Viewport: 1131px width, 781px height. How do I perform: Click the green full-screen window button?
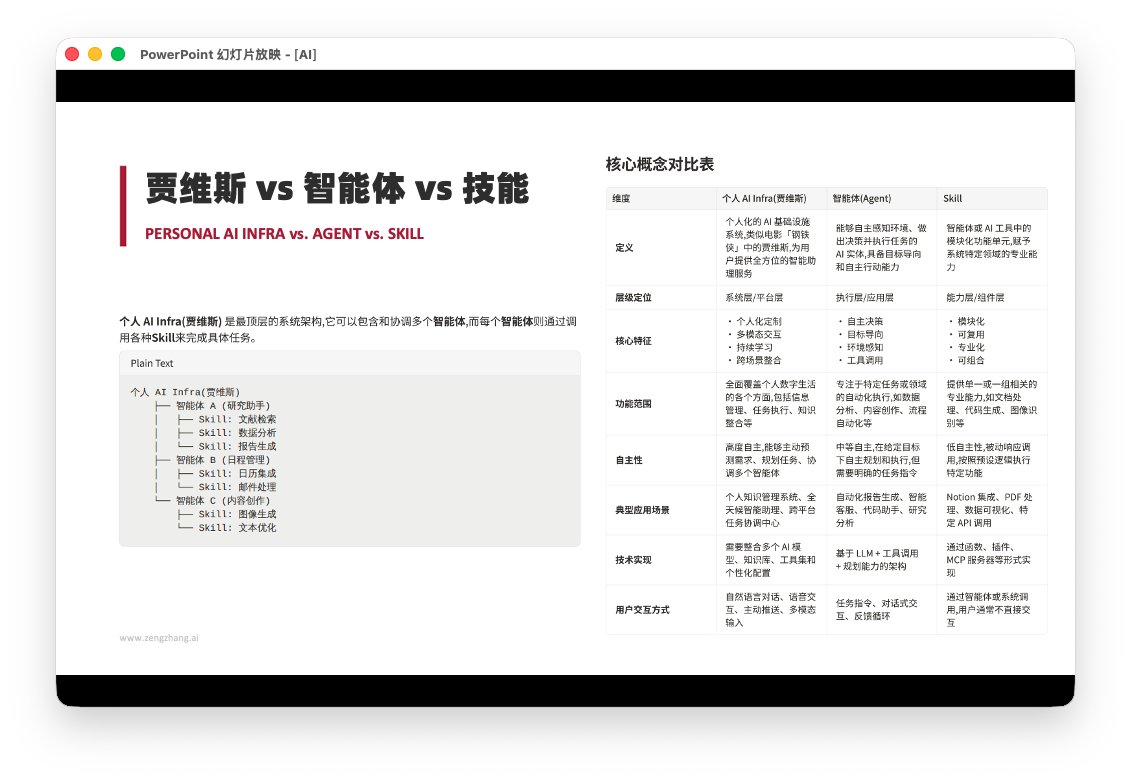pyautogui.click(x=118, y=54)
